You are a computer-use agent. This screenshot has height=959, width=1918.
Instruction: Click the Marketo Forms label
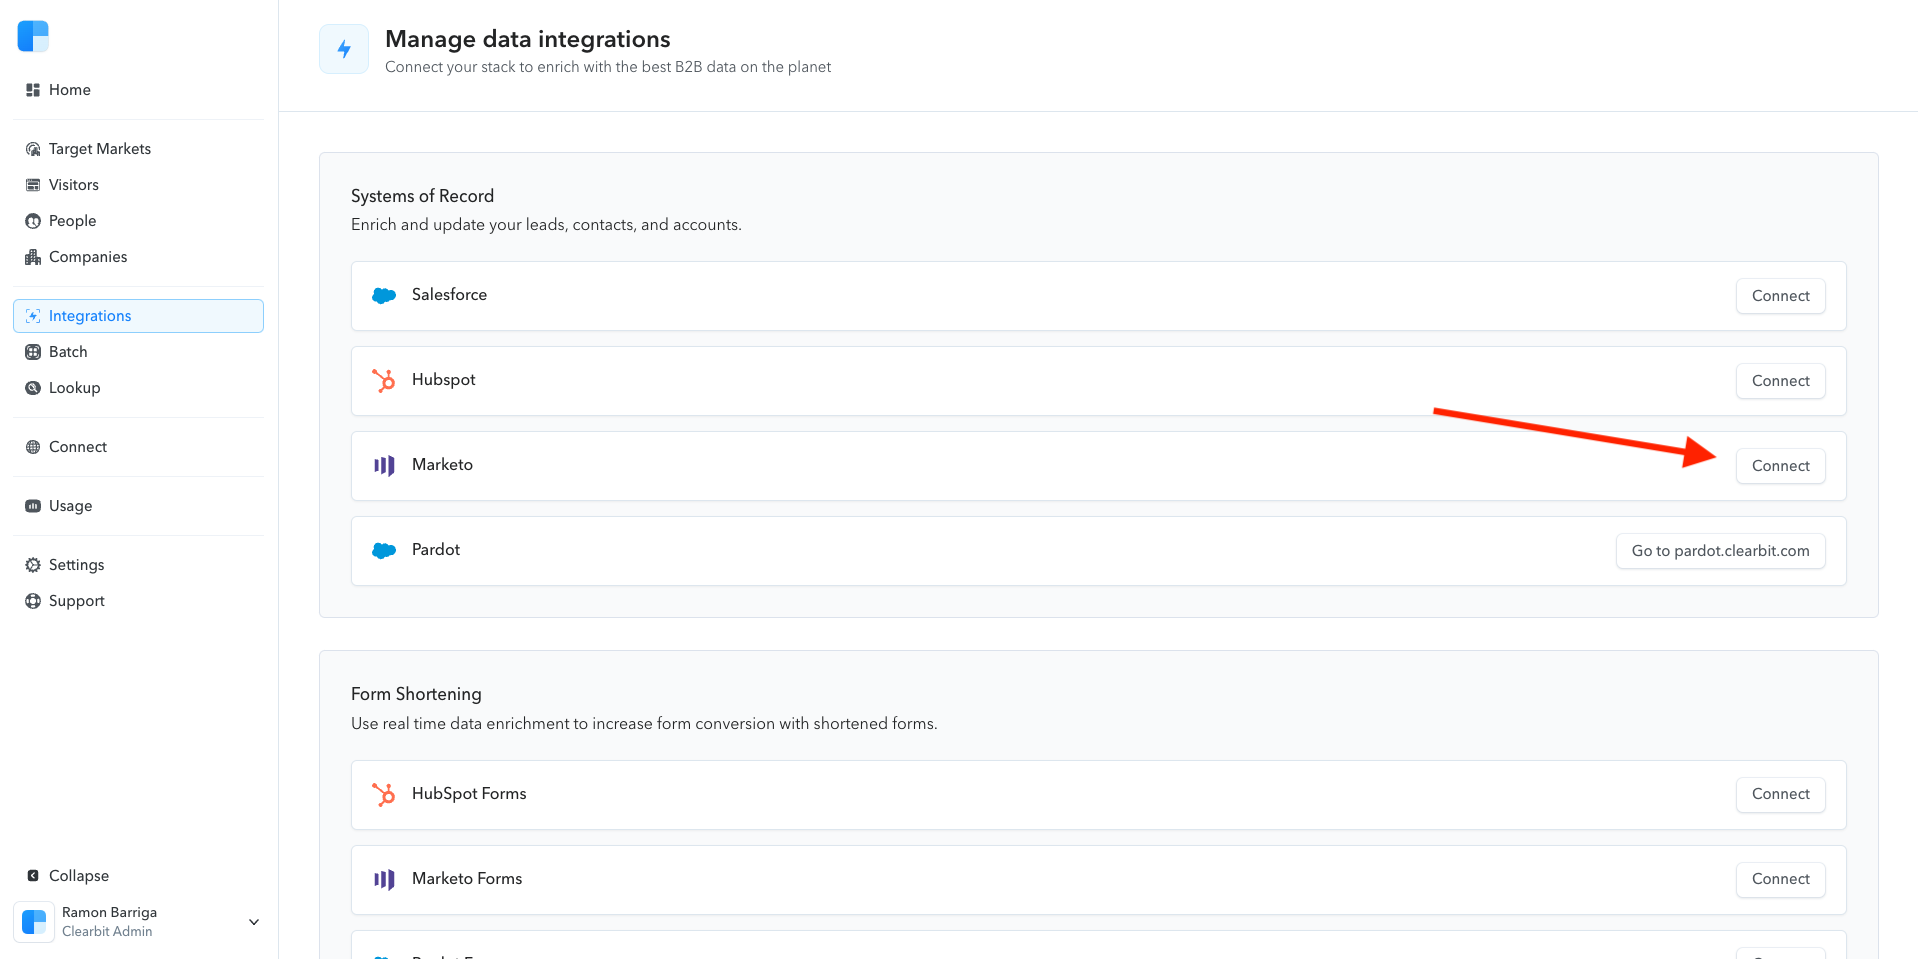[467, 879]
